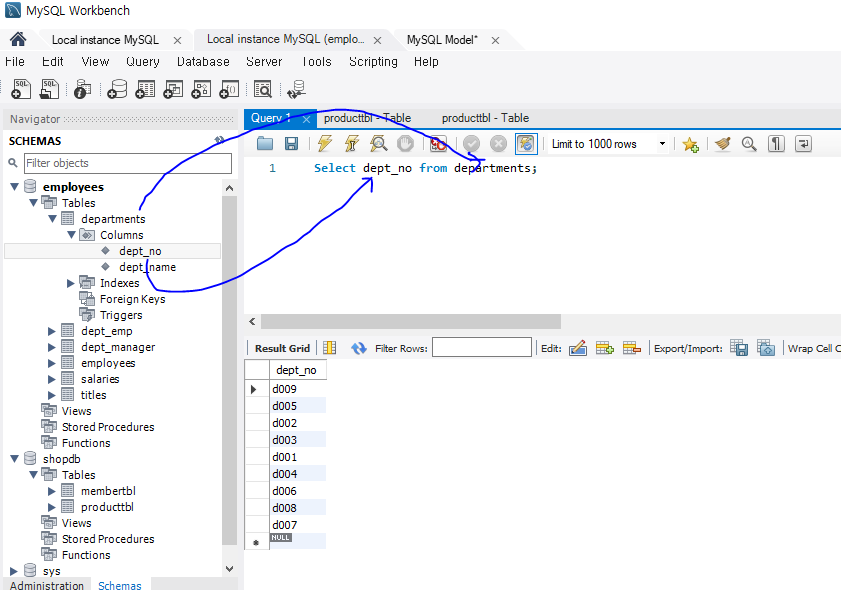Open a SQL script file icon
Viewport: 841px width, 590px height.
(49, 89)
